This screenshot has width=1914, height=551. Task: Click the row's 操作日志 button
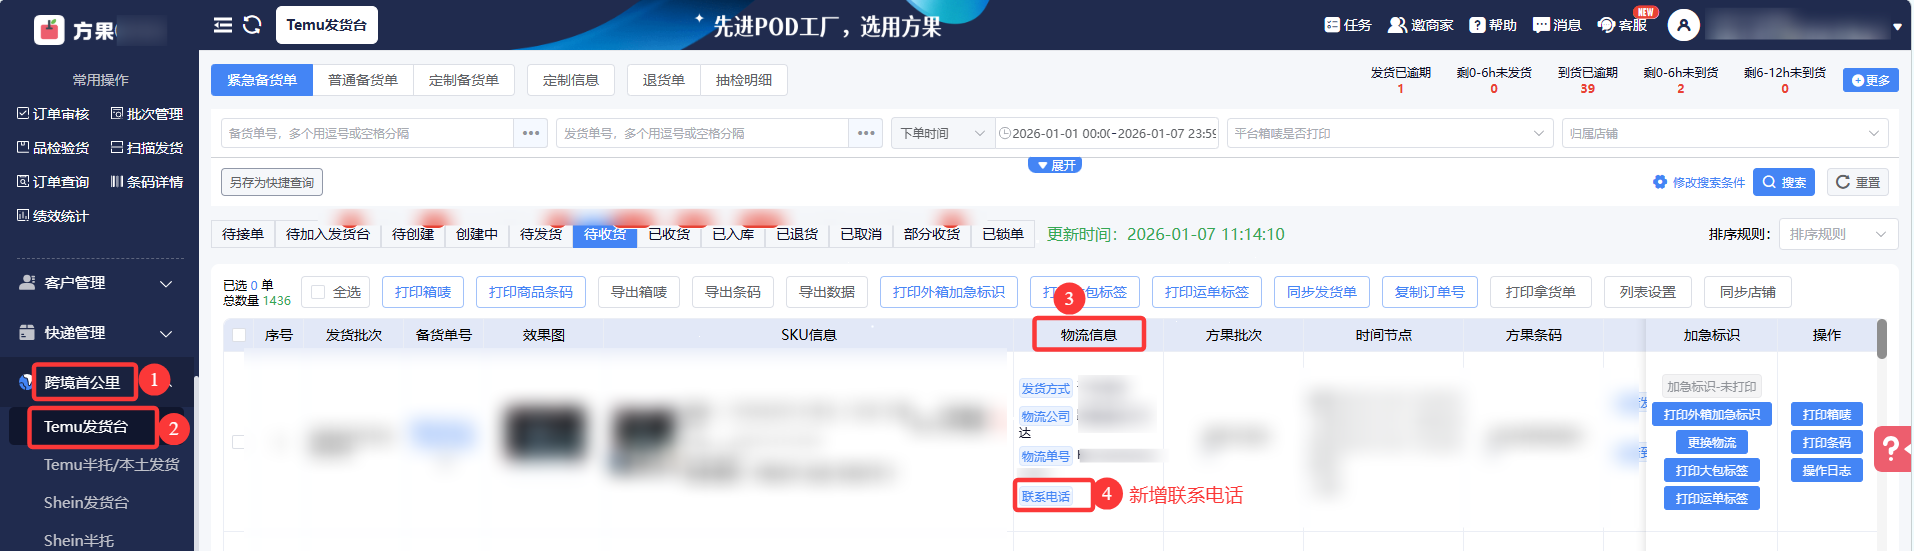(1827, 471)
